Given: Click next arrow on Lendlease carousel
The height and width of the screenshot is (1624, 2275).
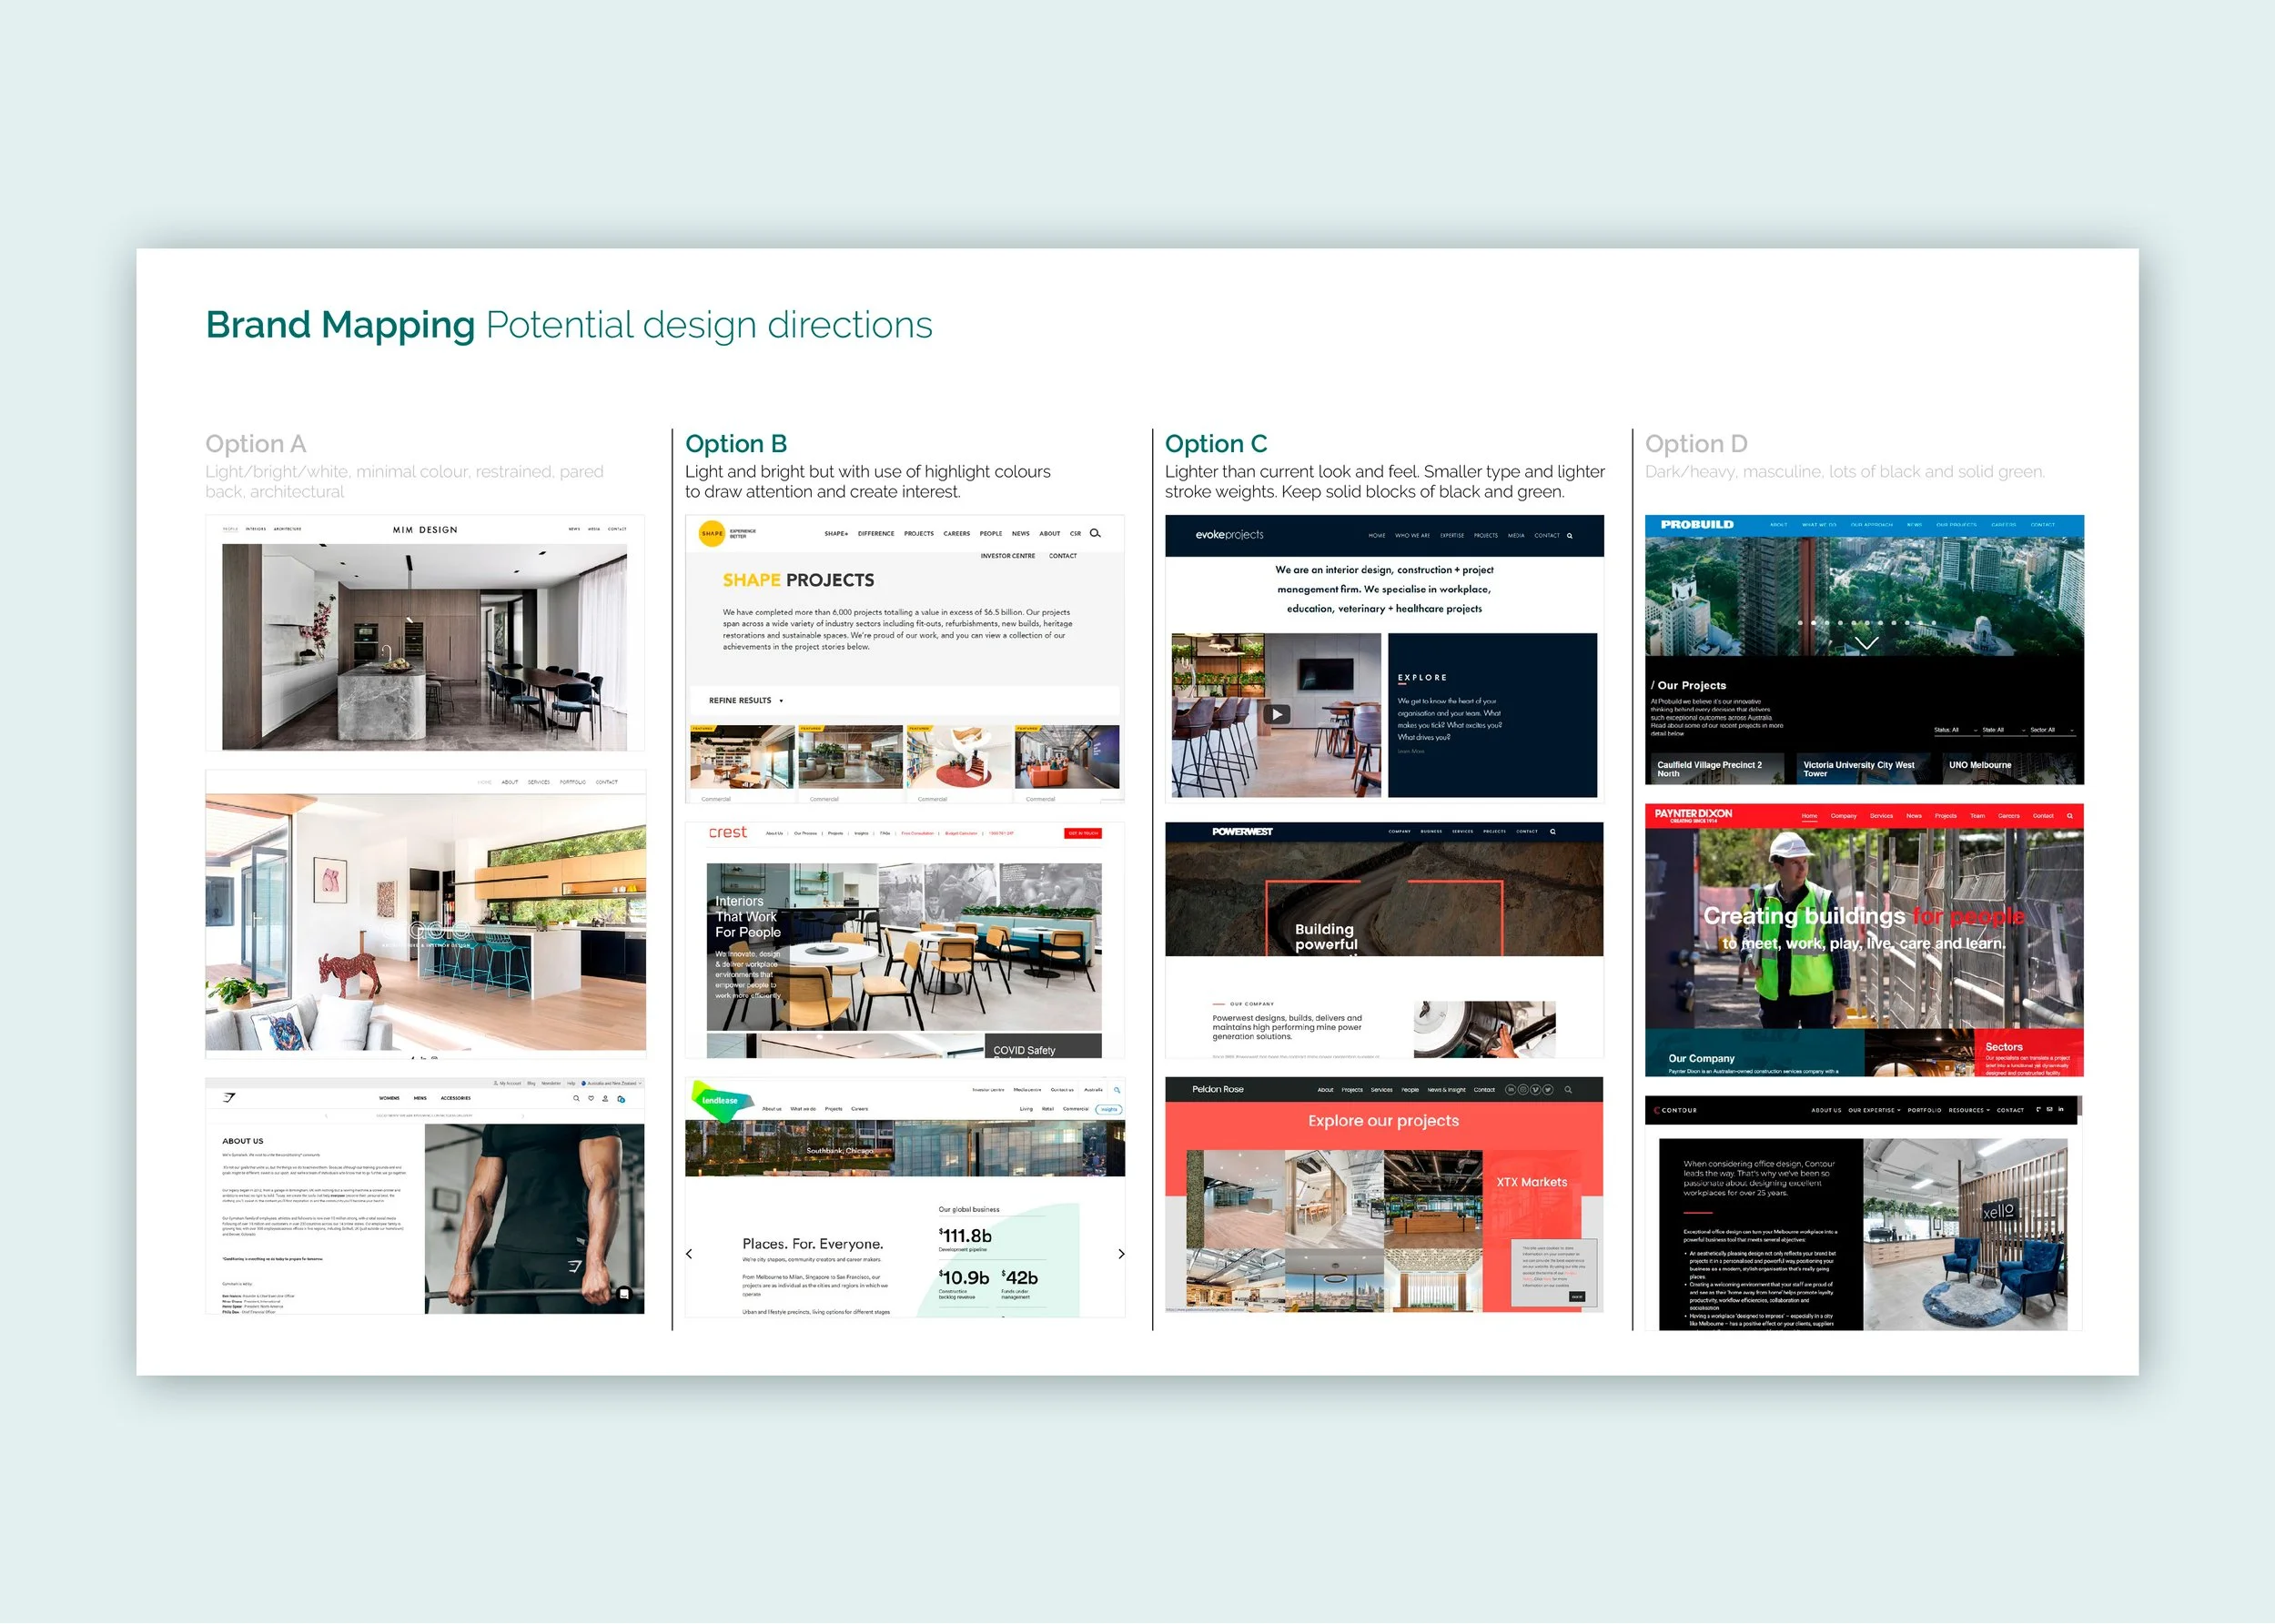Looking at the screenshot, I should pos(1121,1253).
